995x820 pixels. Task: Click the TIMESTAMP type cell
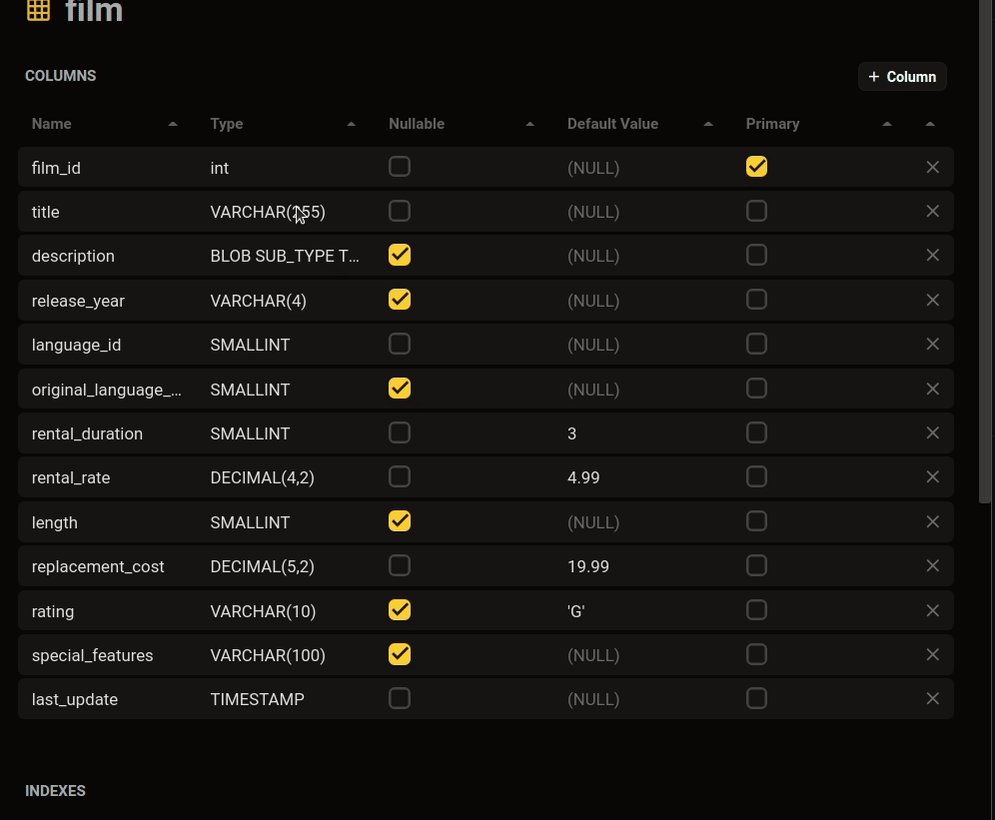tap(257, 699)
